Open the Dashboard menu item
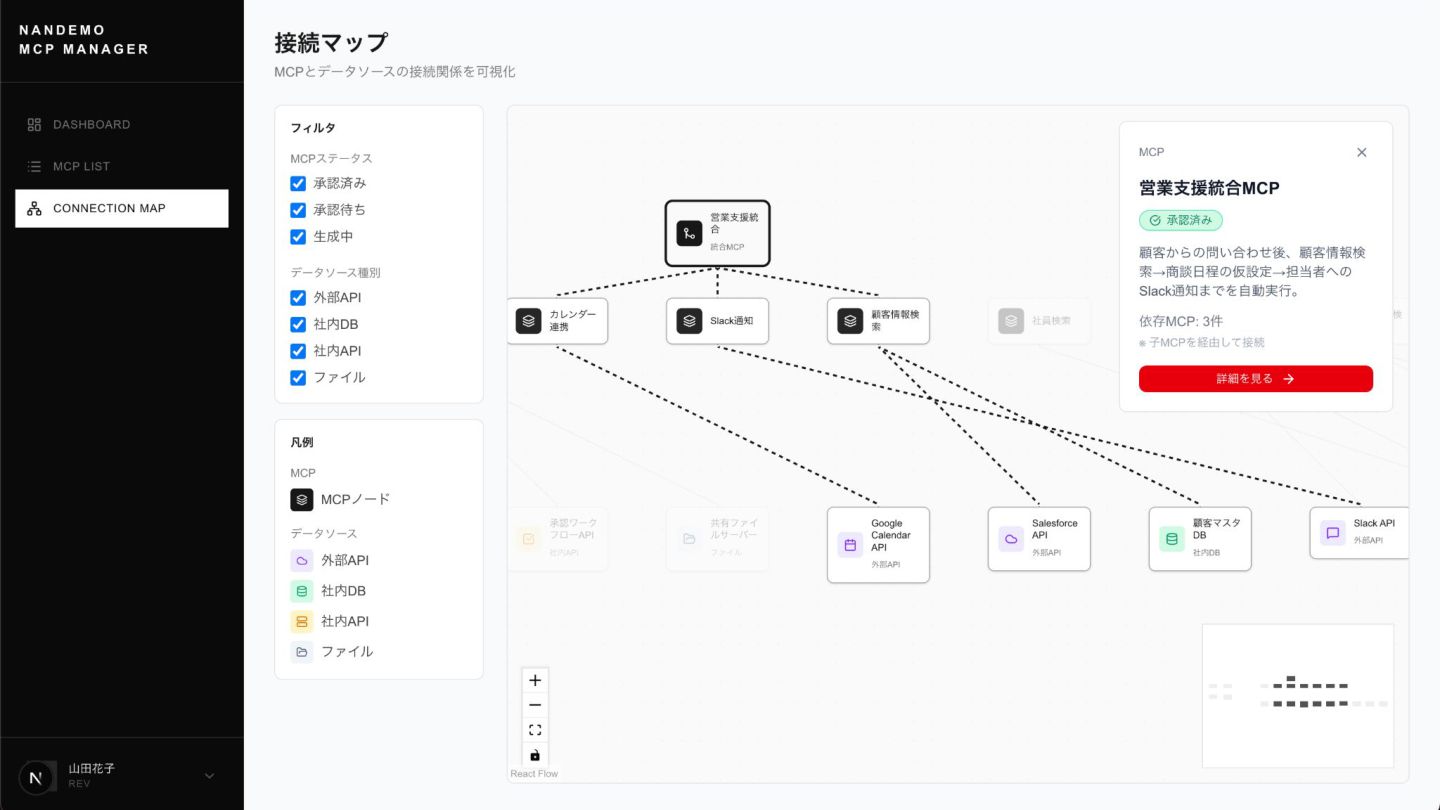 click(x=92, y=125)
